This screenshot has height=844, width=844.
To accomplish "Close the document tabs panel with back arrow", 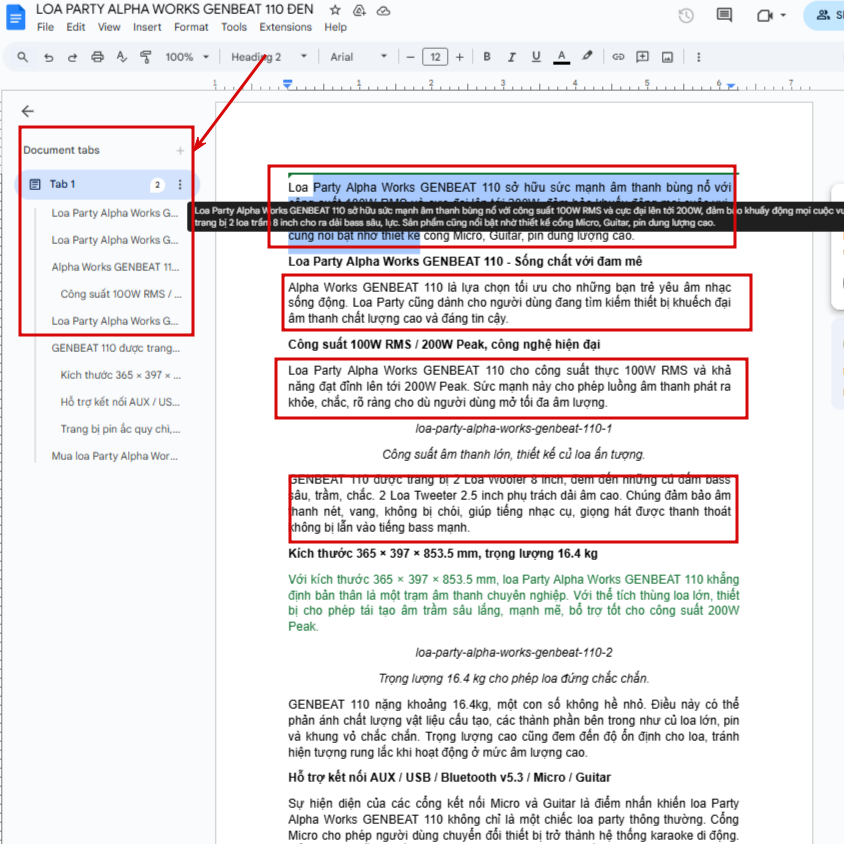I will (x=27, y=111).
